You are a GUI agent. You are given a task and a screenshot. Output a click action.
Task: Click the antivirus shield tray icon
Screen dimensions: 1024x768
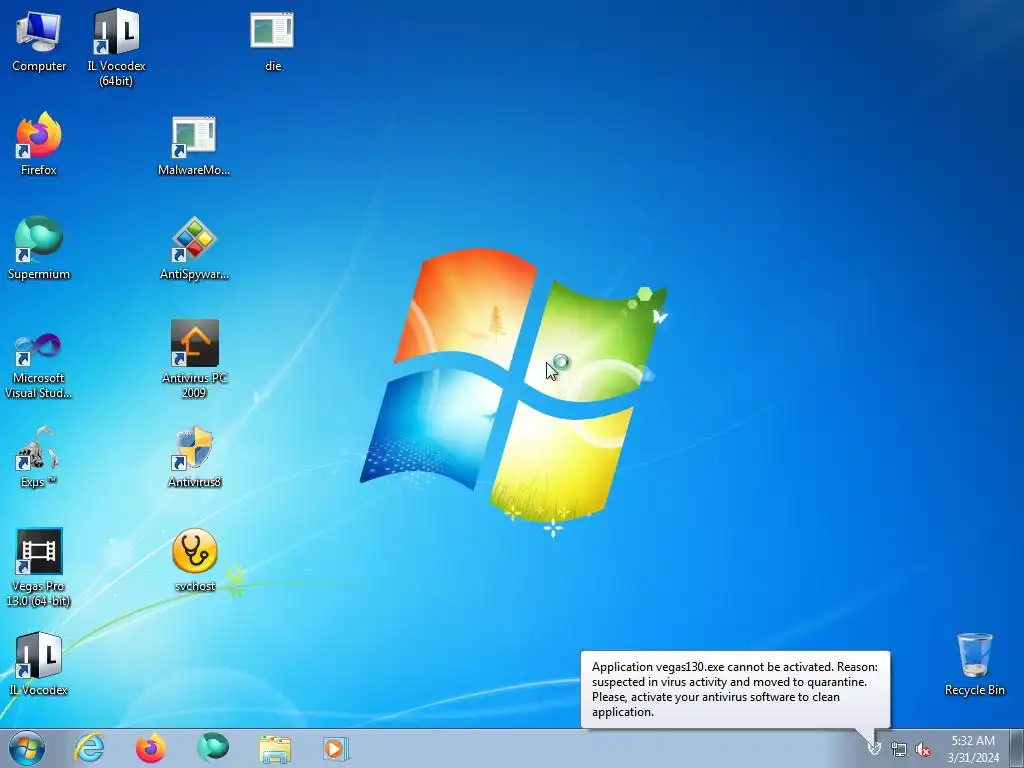tap(874, 748)
